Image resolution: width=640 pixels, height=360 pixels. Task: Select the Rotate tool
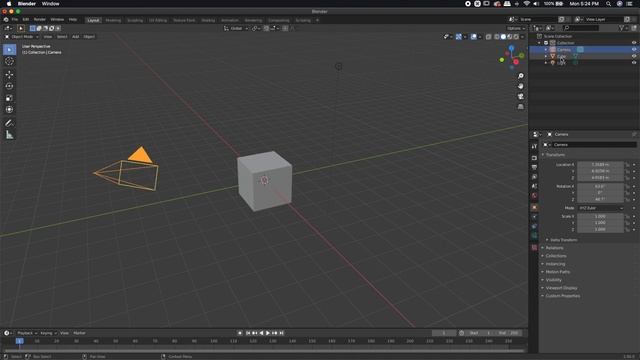(x=9, y=86)
